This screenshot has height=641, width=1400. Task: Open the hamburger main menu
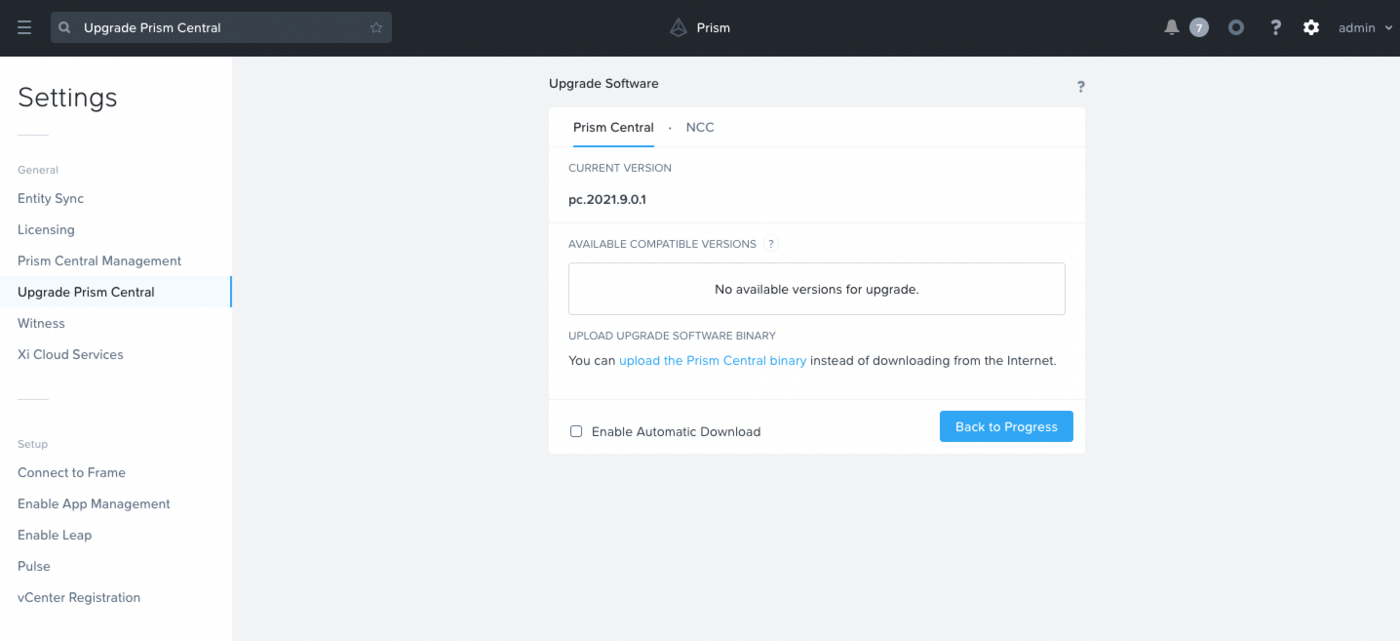click(24, 28)
